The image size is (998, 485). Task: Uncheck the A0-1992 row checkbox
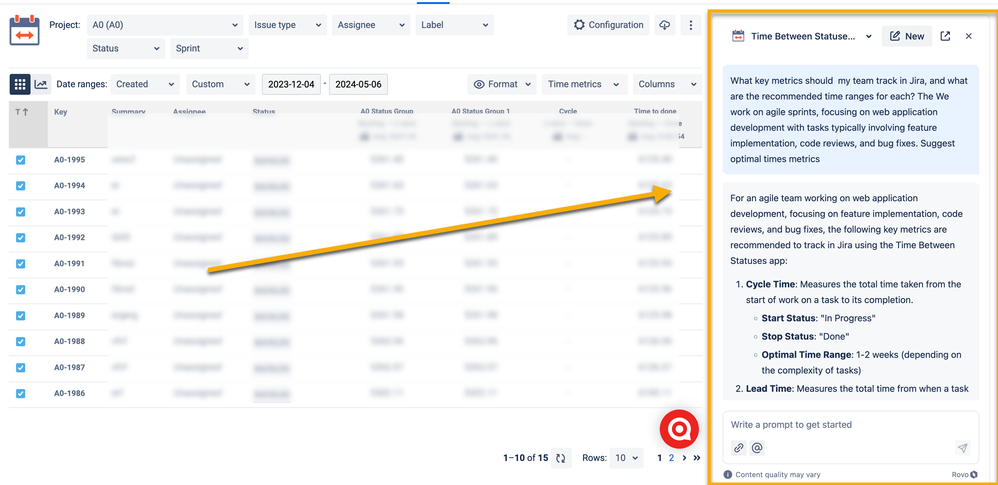coord(20,237)
